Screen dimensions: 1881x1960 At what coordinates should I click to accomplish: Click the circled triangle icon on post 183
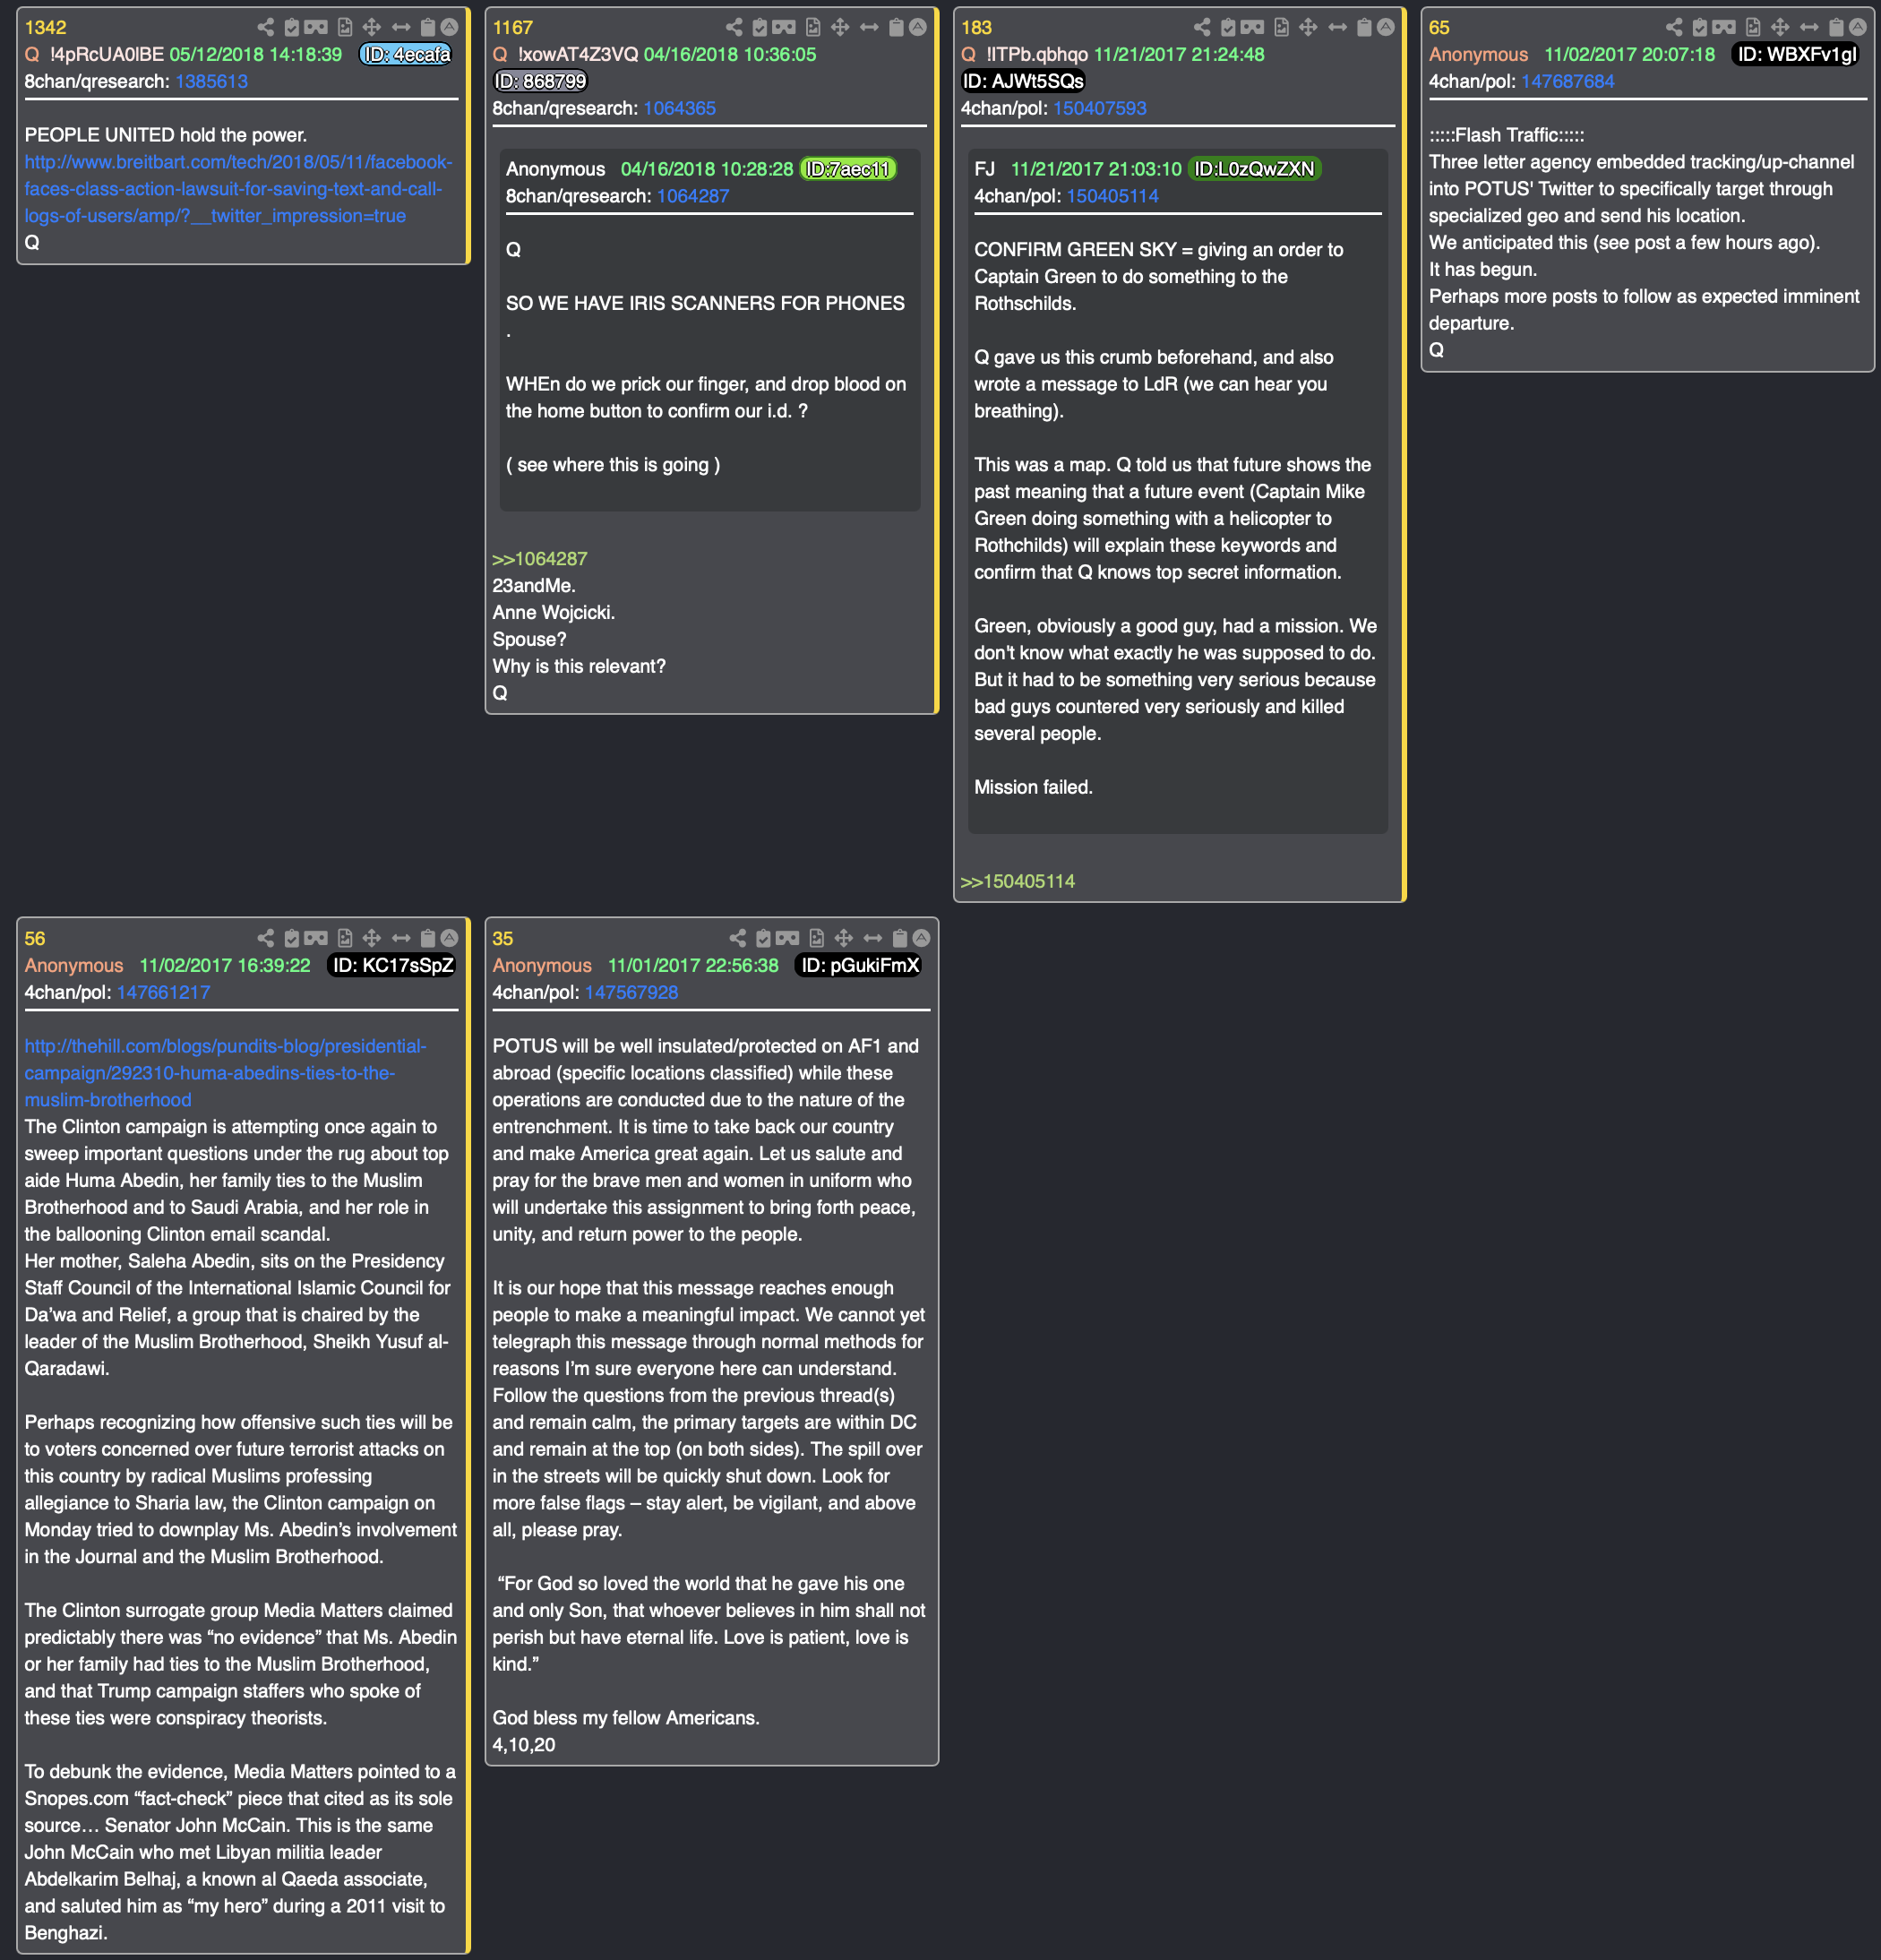1386,27
